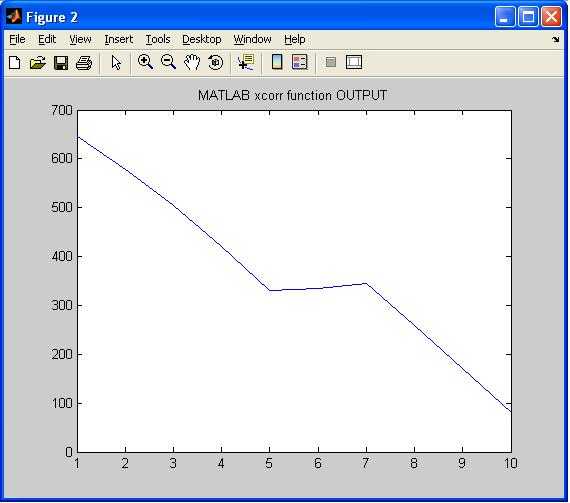Enable the Pan hand tool
The height and width of the screenshot is (503, 570).
tap(192, 62)
